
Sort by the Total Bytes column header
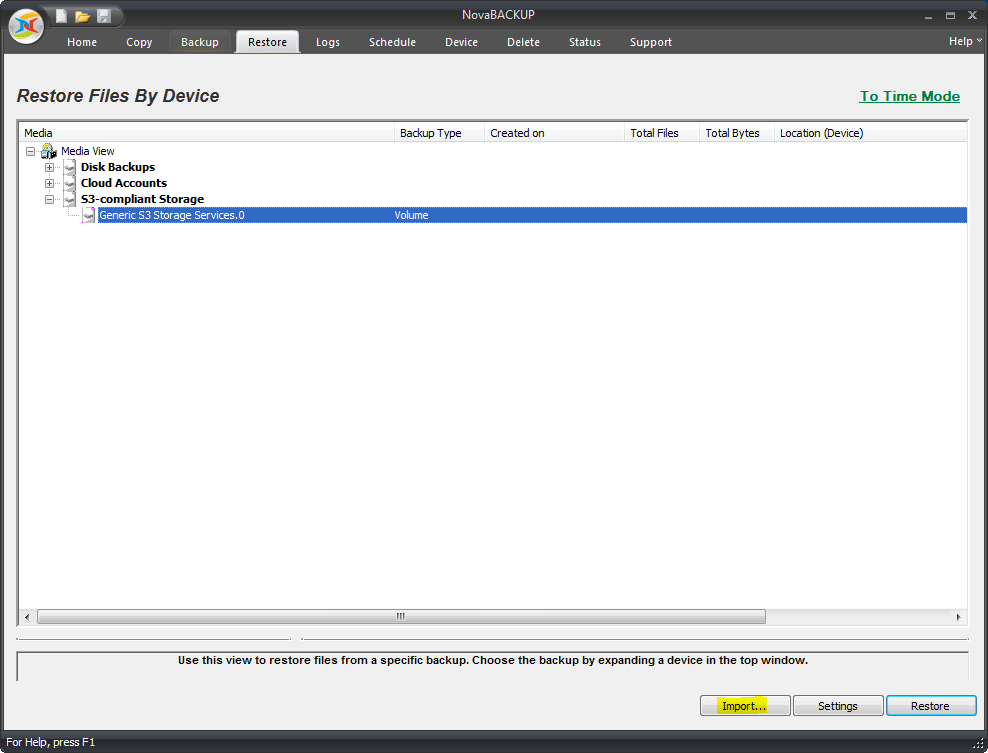737,133
